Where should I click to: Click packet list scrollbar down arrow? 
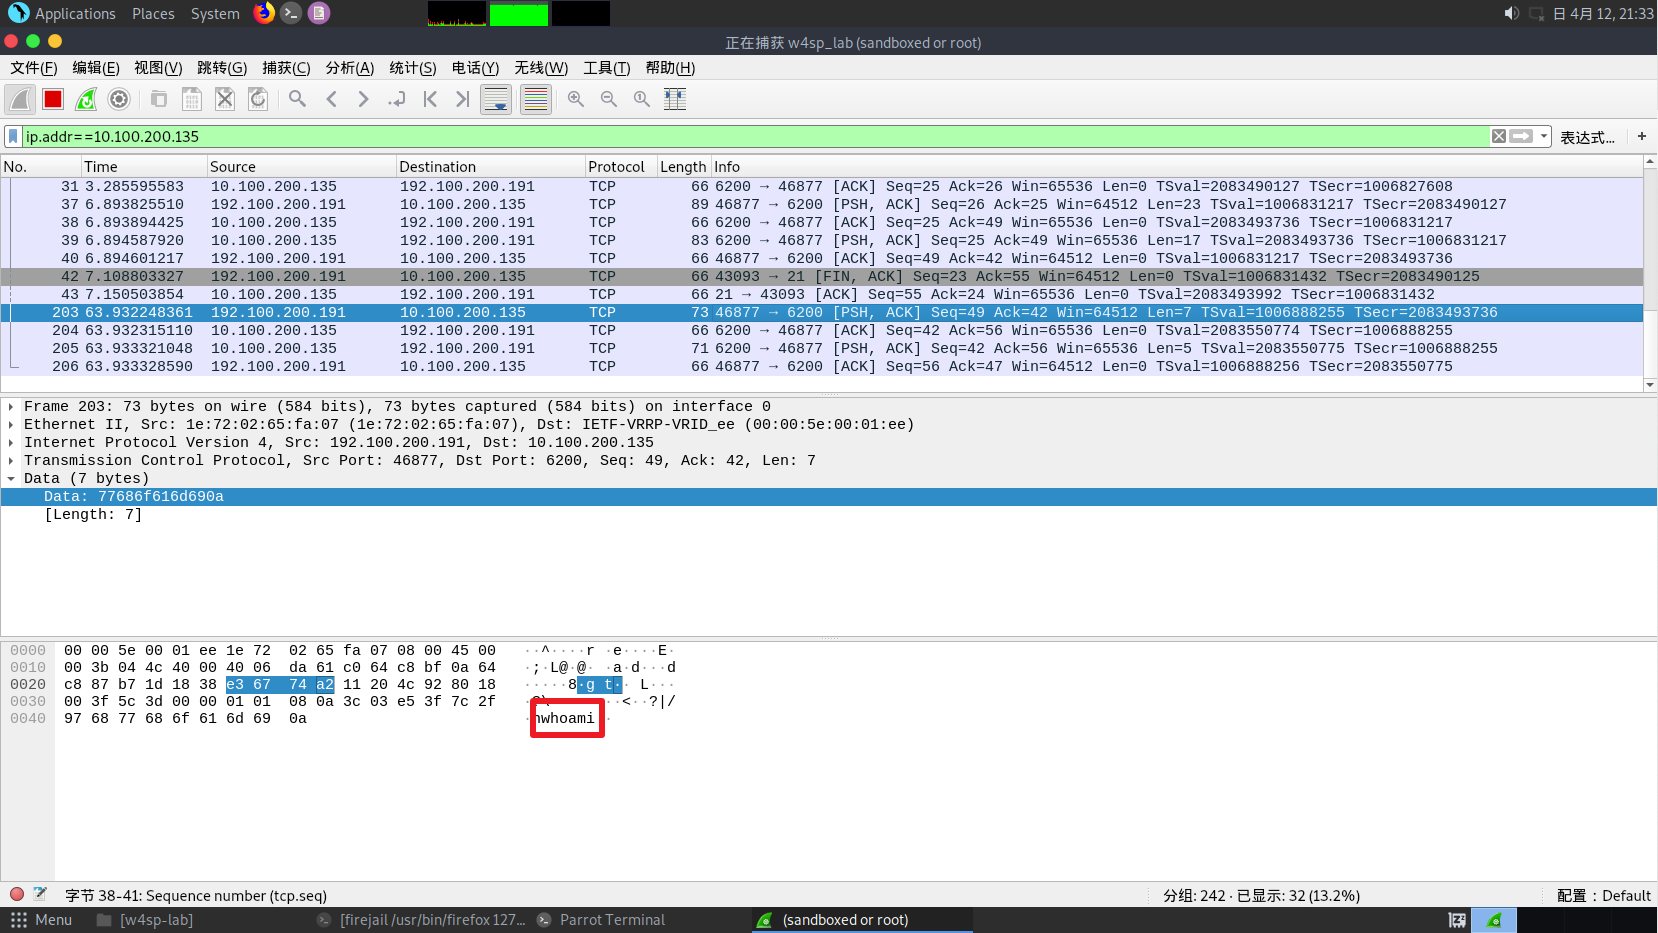coord(1650,385)
